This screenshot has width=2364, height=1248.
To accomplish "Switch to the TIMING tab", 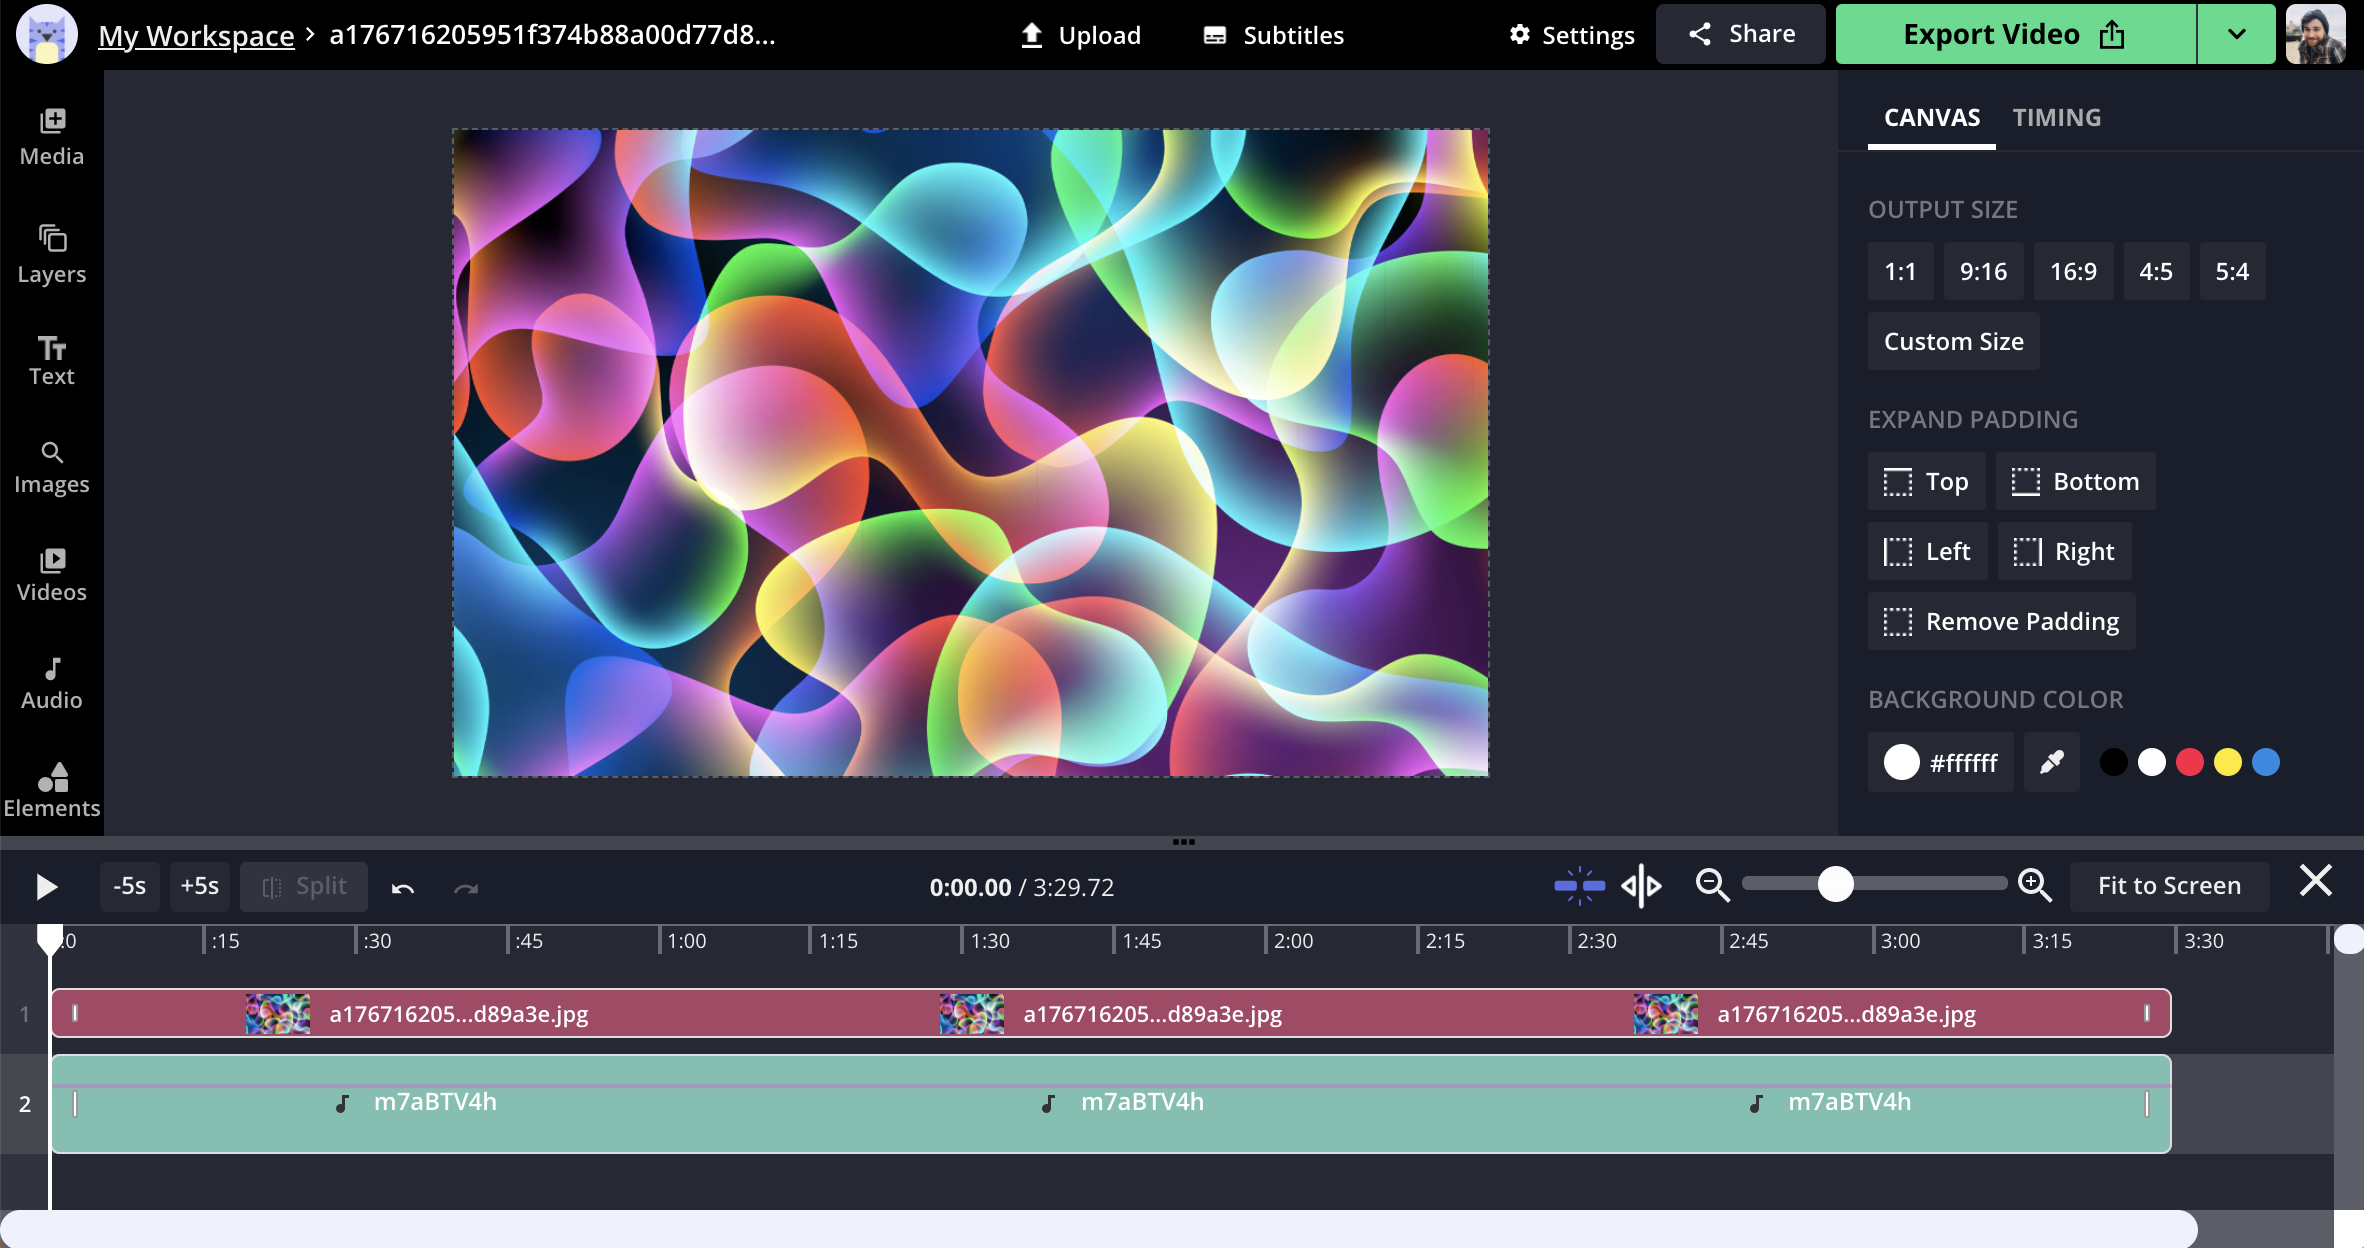I will tap(2056, 118).
